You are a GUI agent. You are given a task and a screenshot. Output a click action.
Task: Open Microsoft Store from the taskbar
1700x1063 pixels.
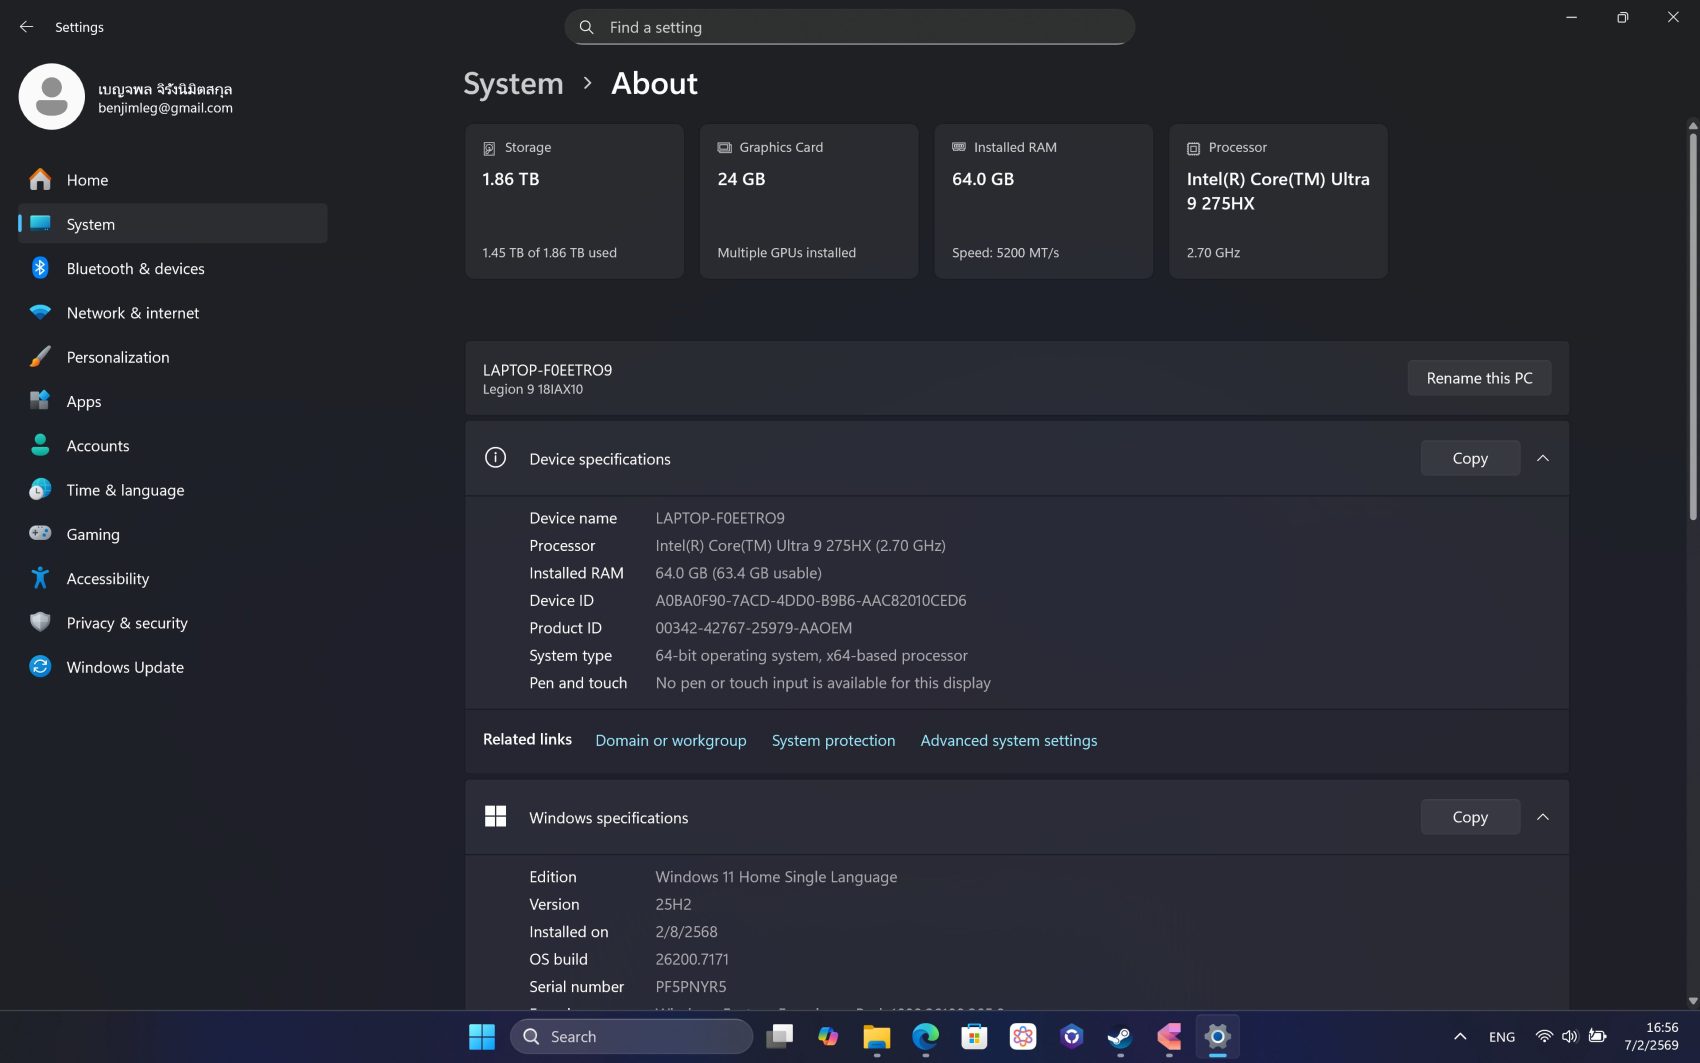pyautogui.click(x=974, y=1037)
